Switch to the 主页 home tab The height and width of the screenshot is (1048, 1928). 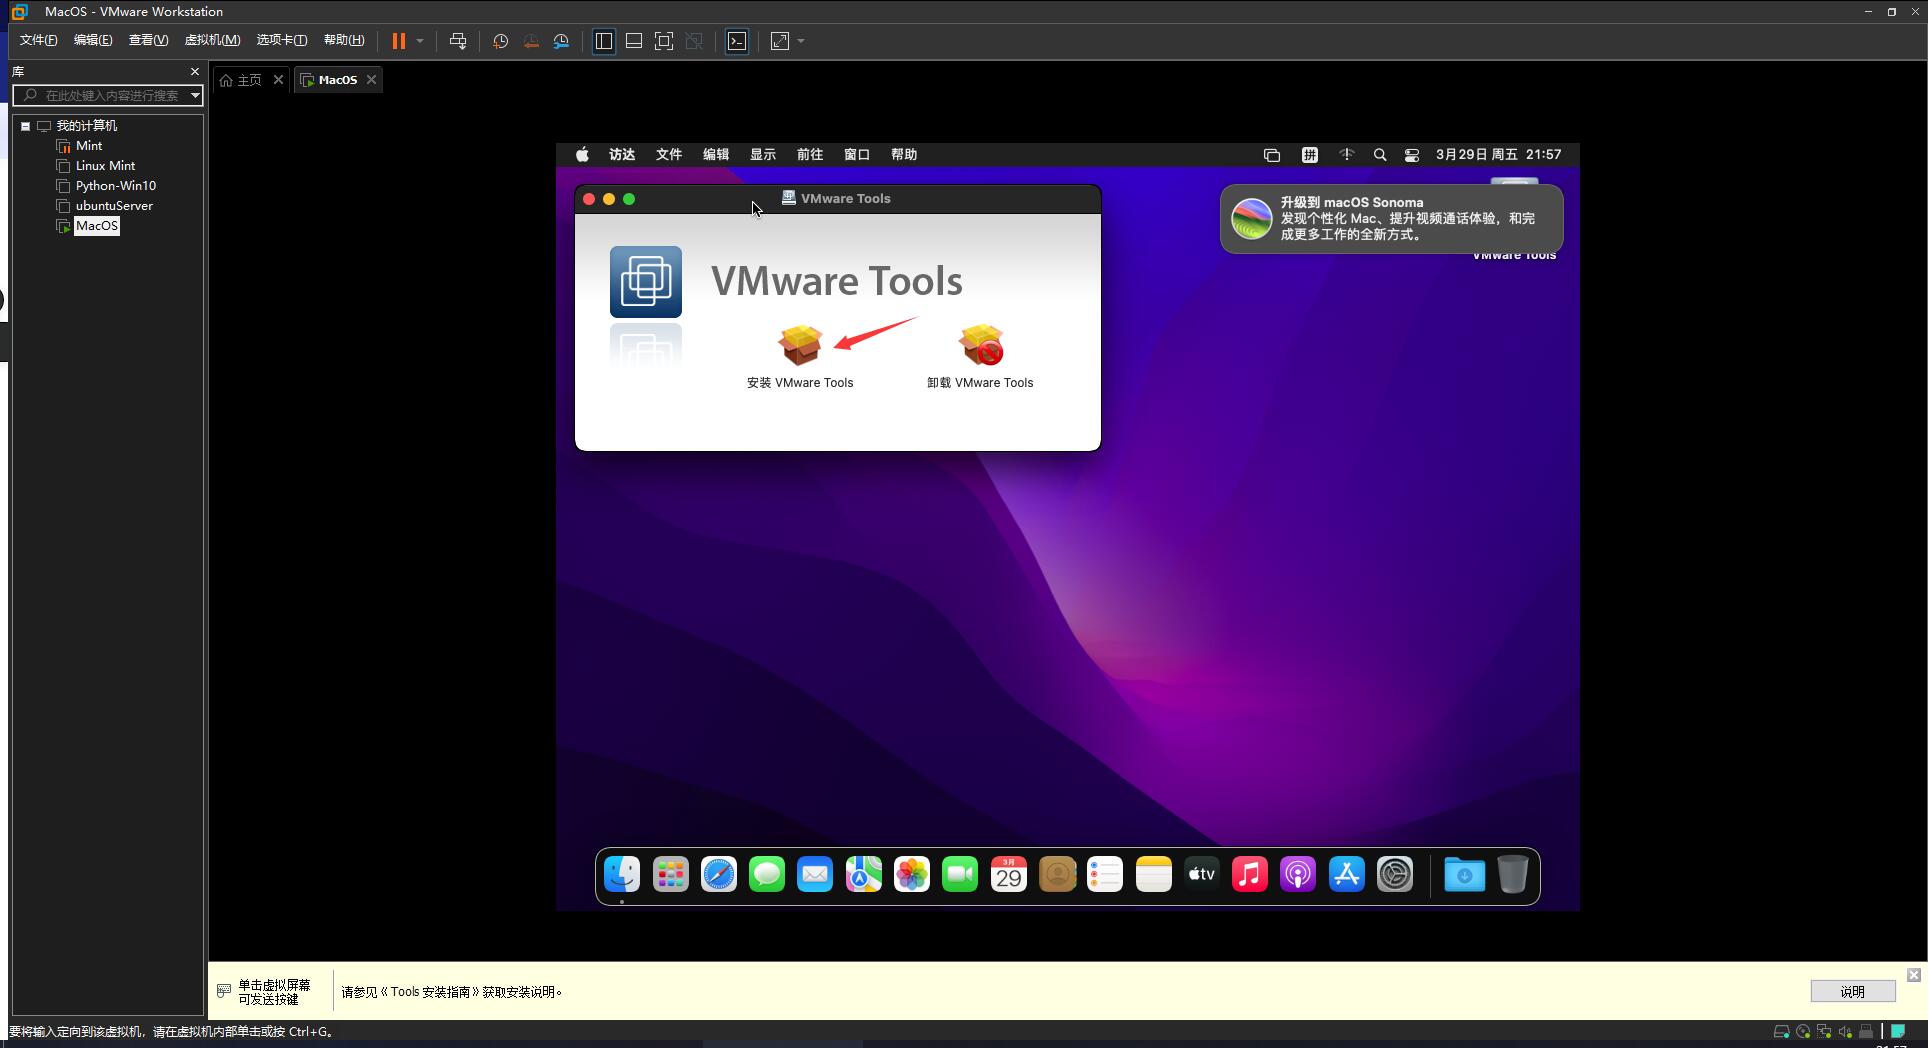(x=241, y=80)
